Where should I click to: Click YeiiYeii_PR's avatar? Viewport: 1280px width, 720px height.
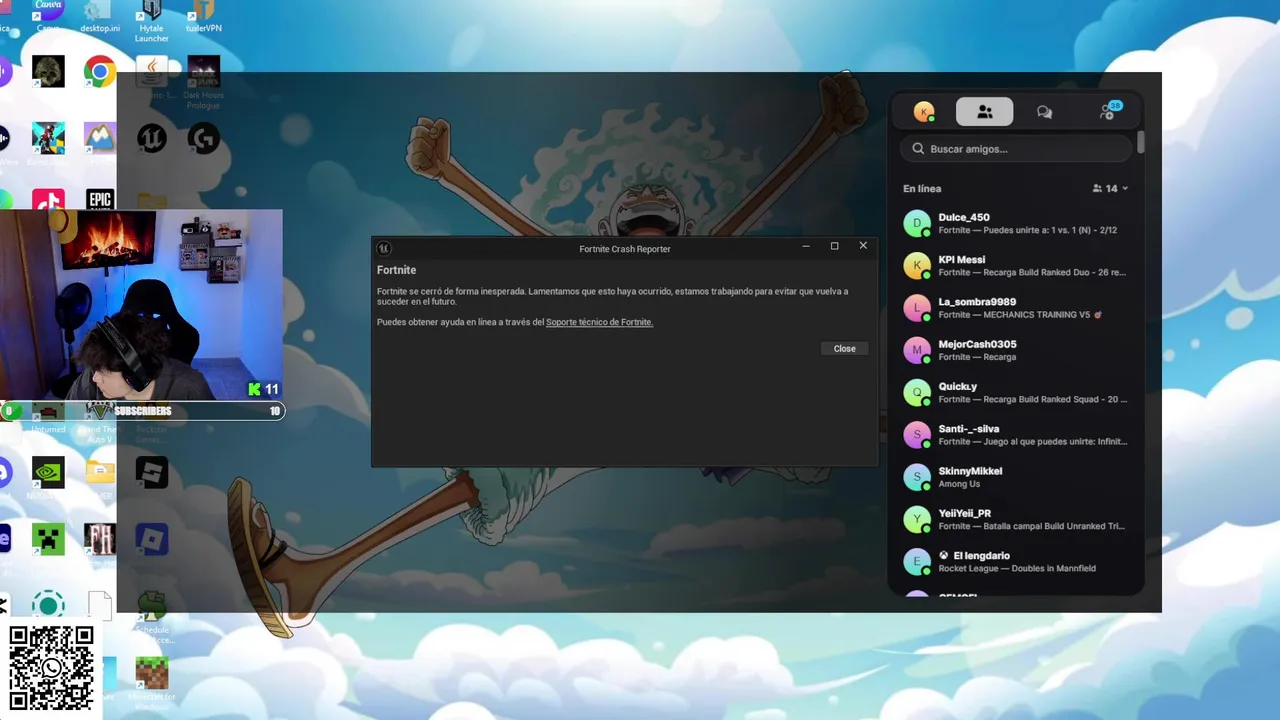tap(917, 519)
